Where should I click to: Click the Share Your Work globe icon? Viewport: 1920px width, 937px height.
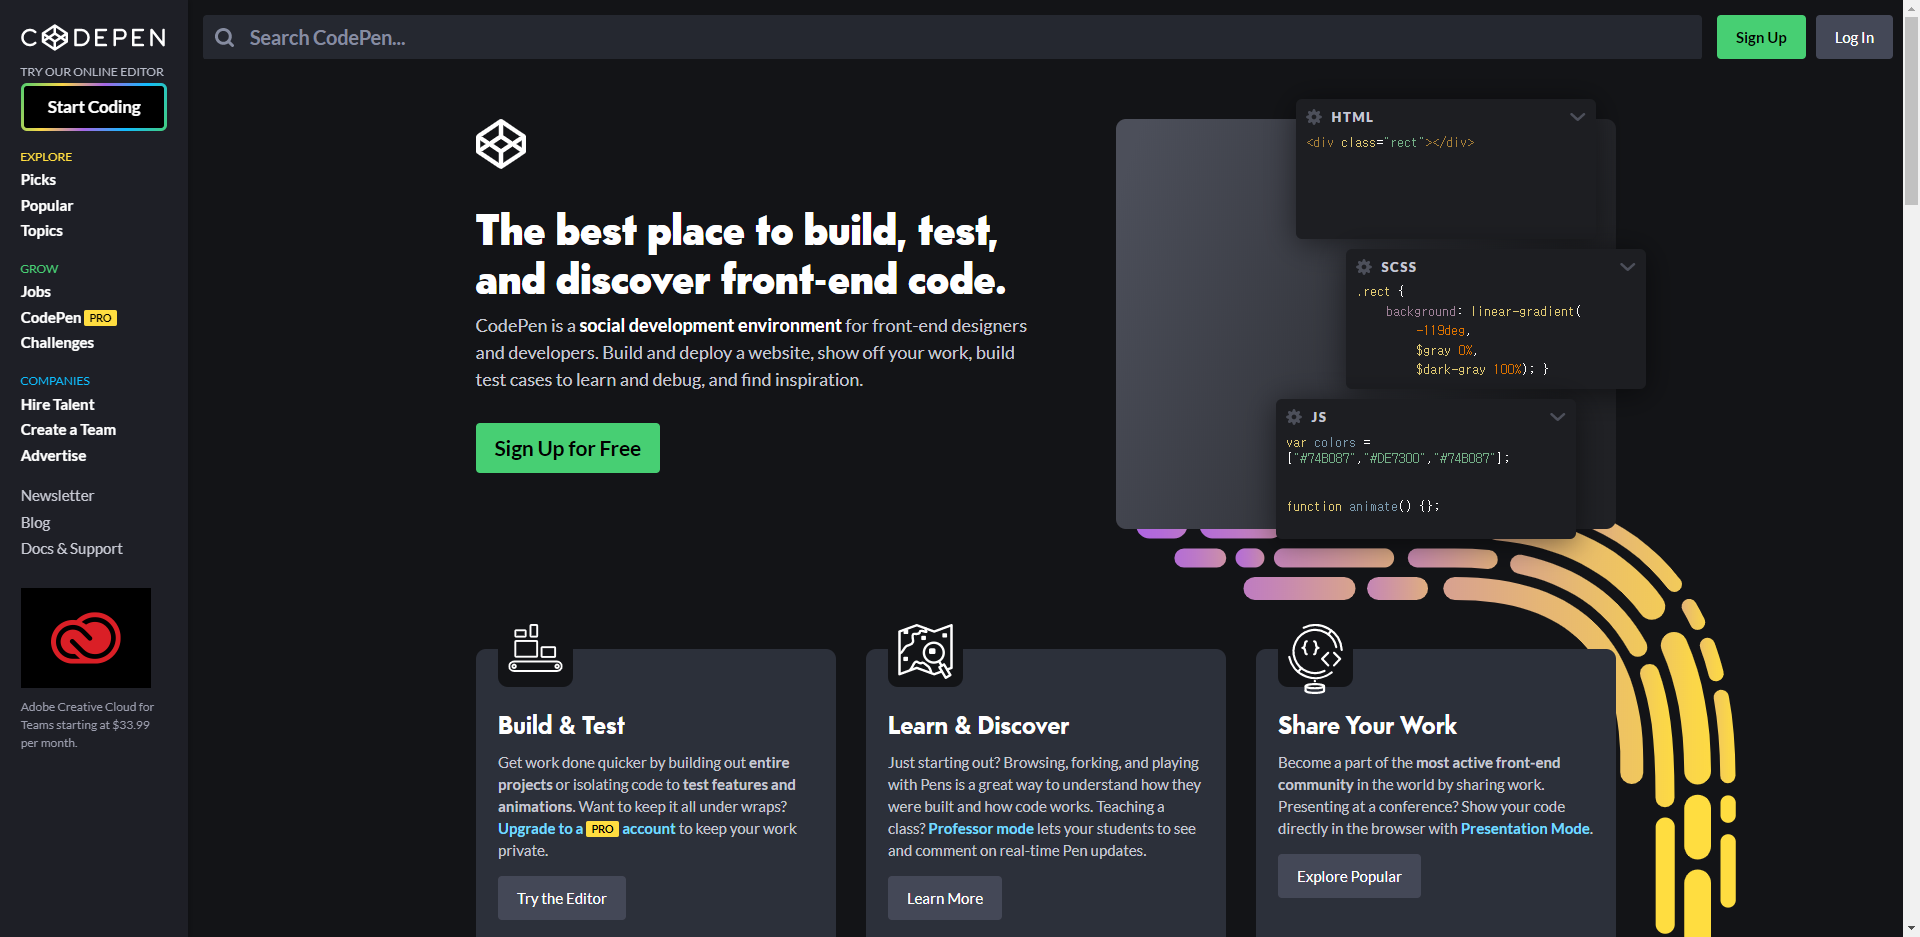click(x=1316, y=658)
